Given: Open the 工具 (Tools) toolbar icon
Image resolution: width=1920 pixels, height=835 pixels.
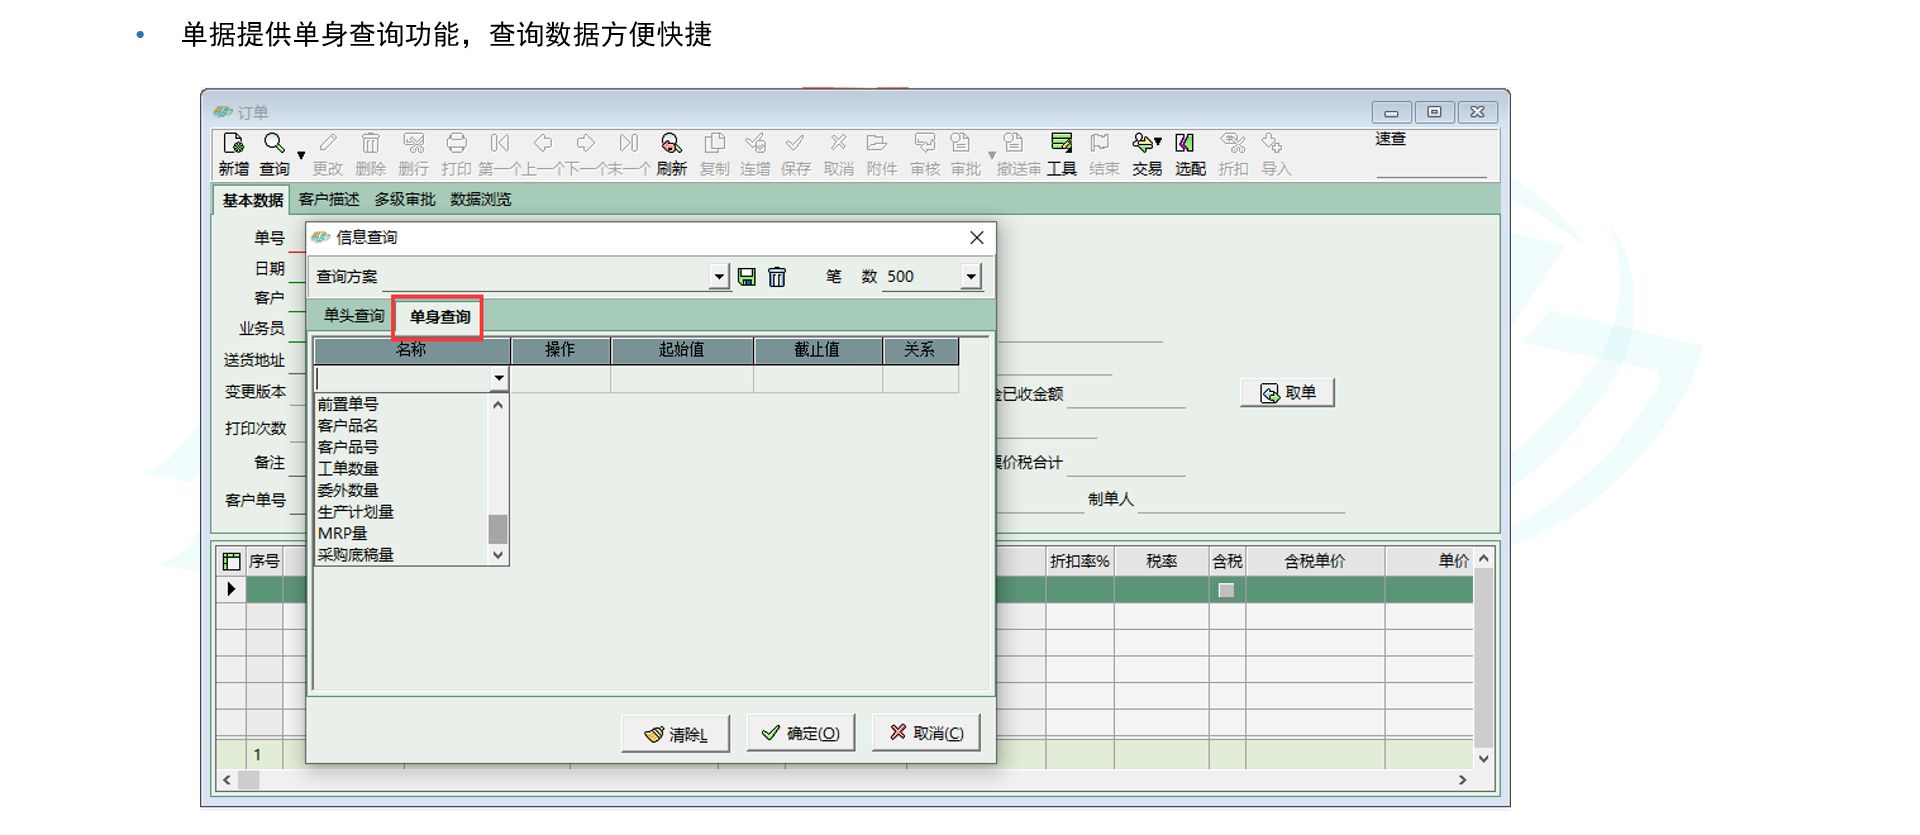Looking at the screenshot, I should (1061, 144).
